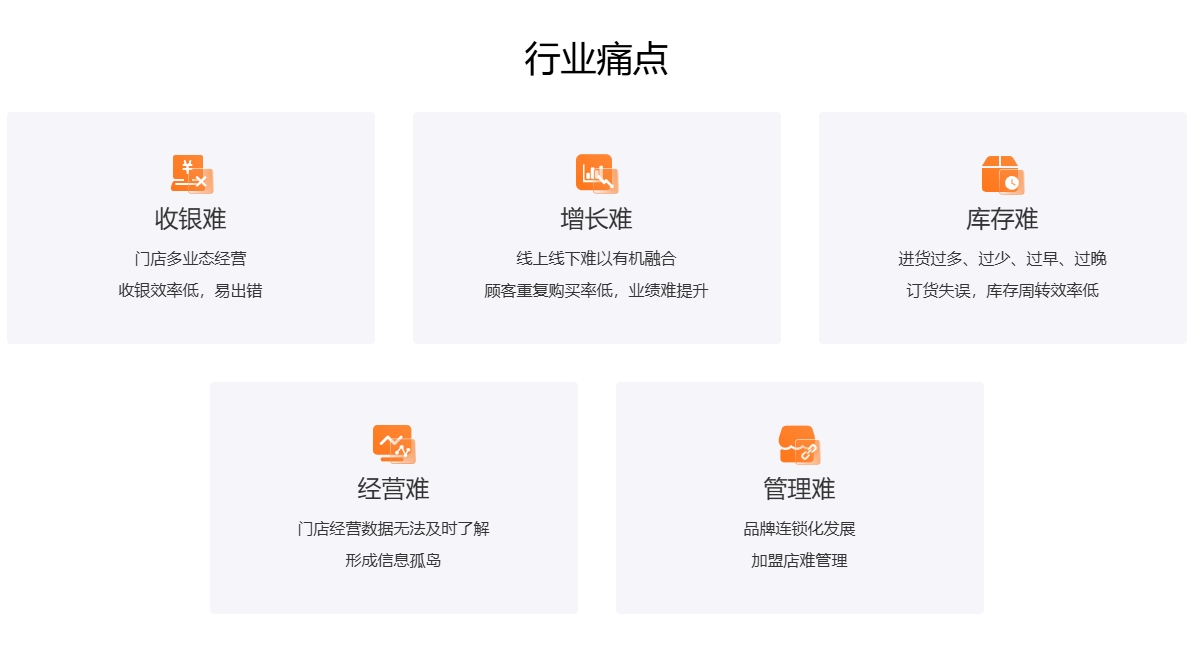Click the text 品牌连锁化发展
Image resolution: width=1199 pixels, height=654 pixels.
click(799, 529)
